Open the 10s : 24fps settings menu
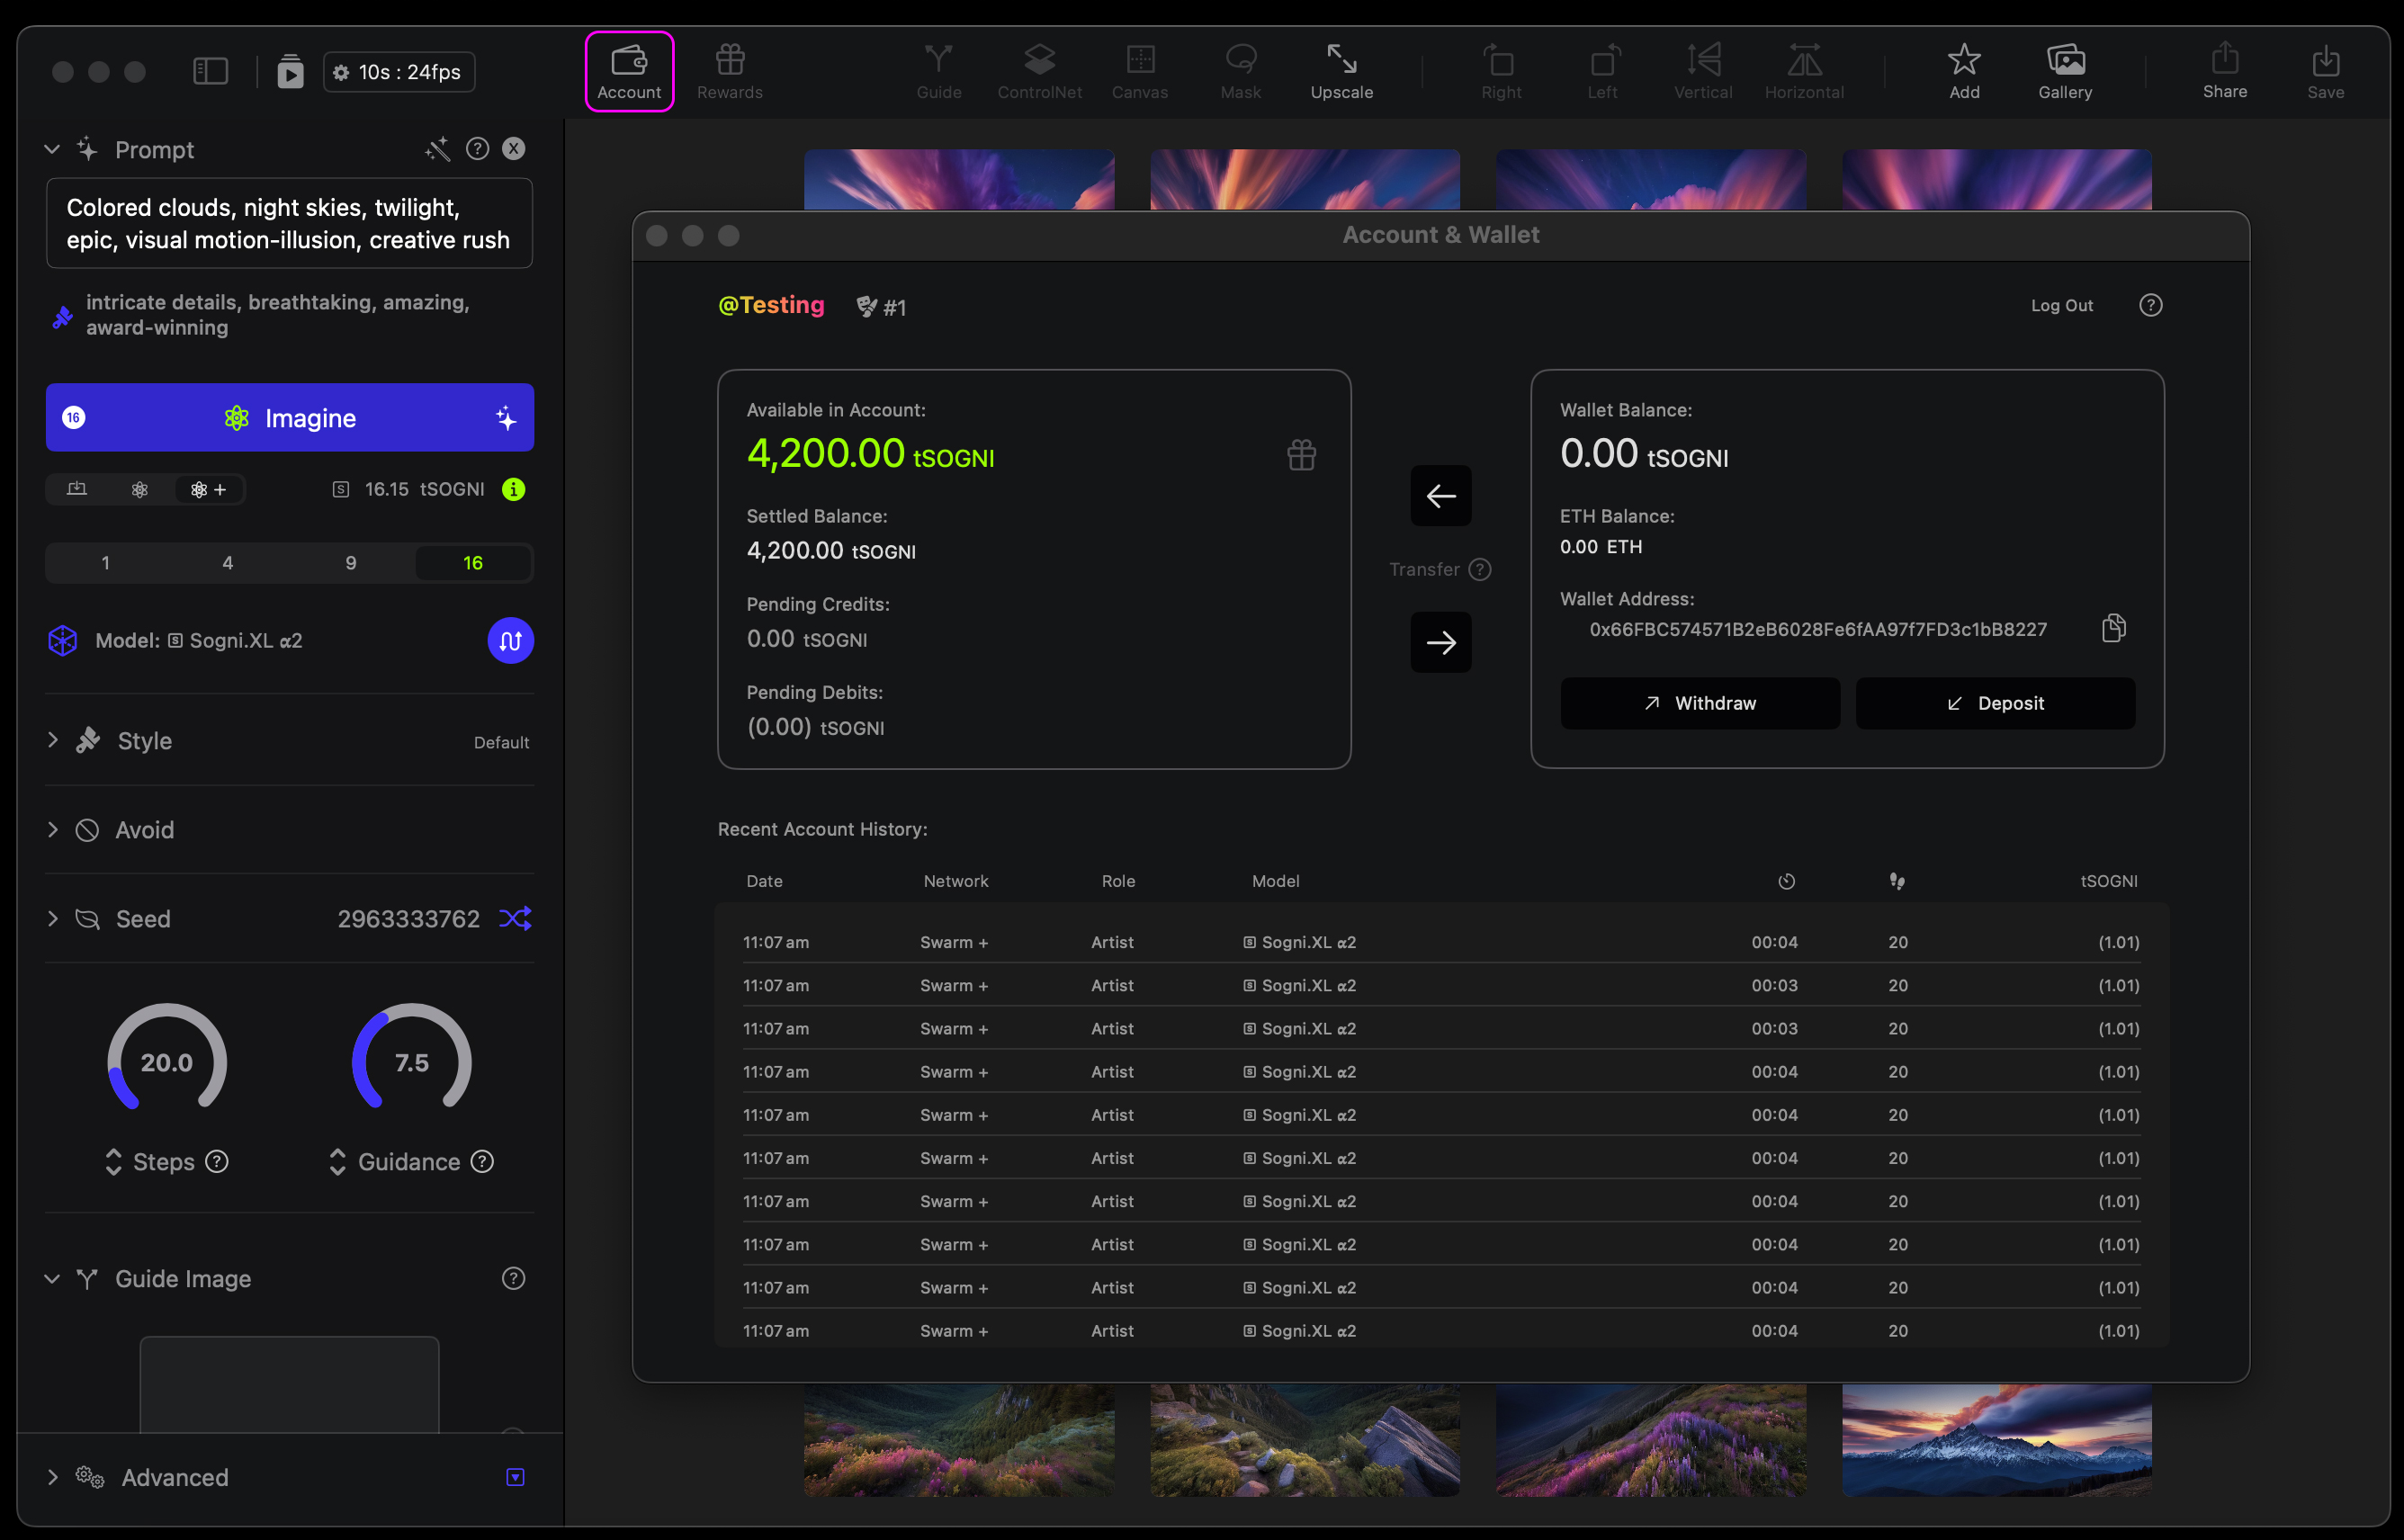The width and height of the screenshot is (2404, 1540). click(399, 72)
